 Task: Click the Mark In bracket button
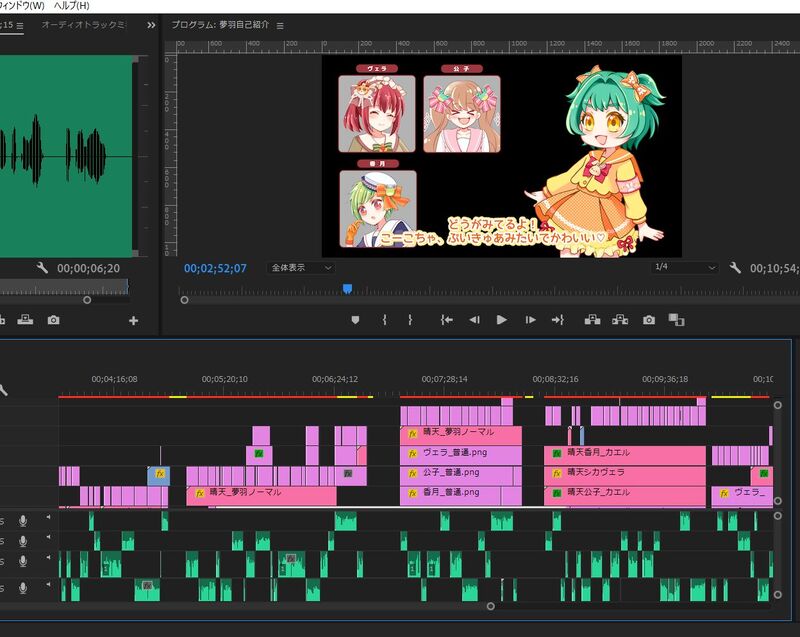pos(384,320)
